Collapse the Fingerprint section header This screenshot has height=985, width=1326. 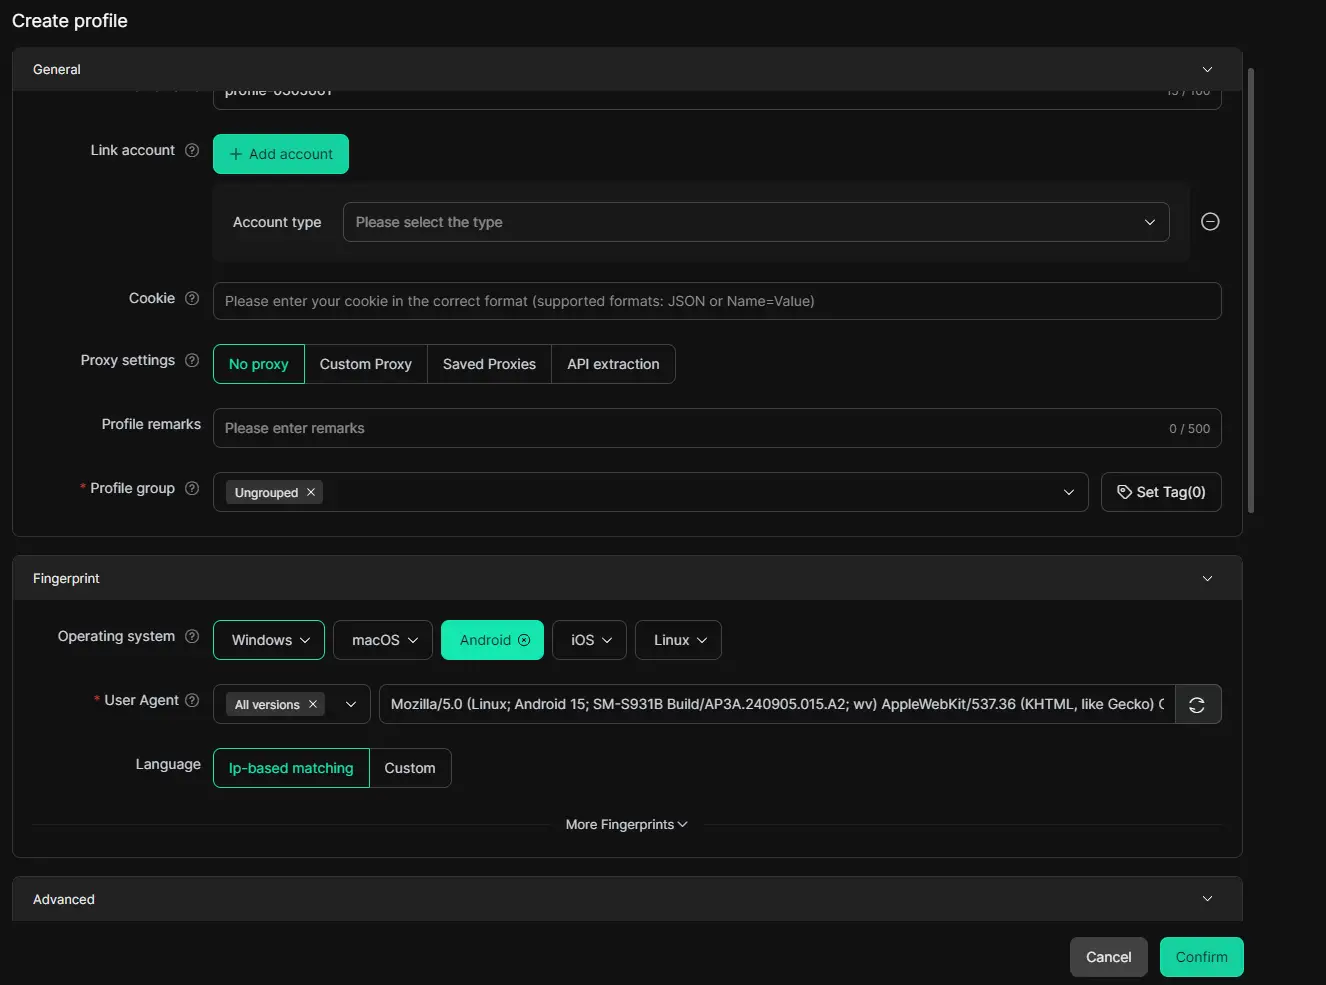point(1207,579)
